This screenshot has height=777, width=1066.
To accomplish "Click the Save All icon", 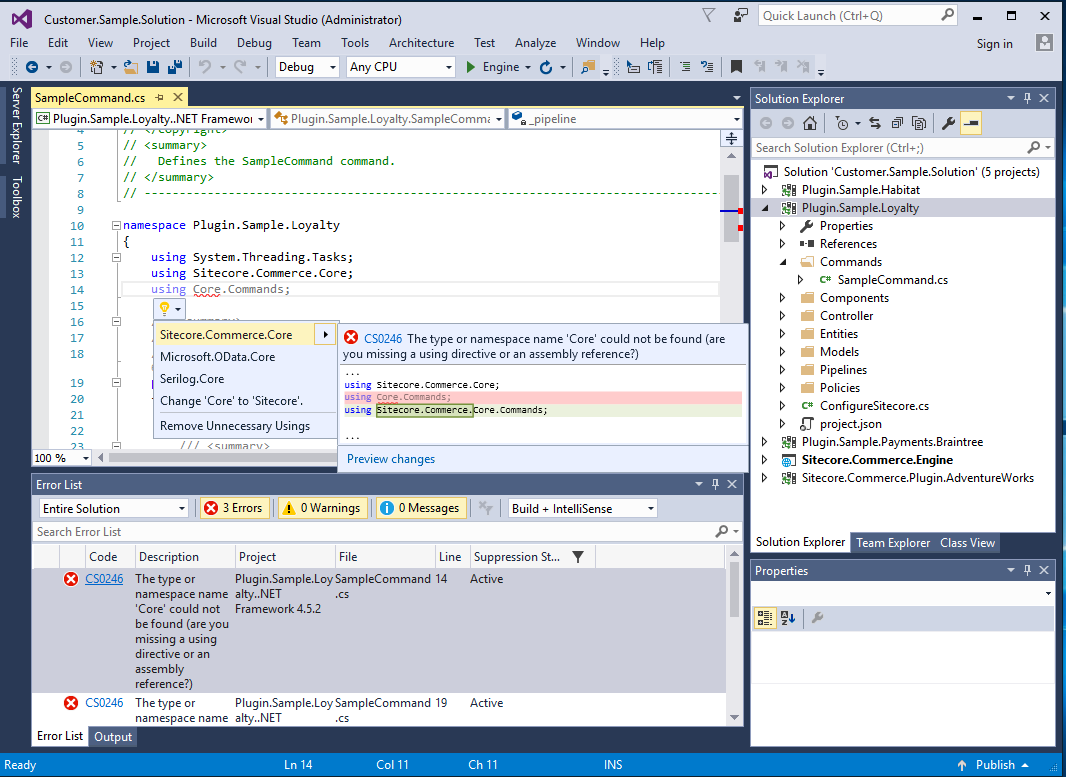I will pos(175,67).
